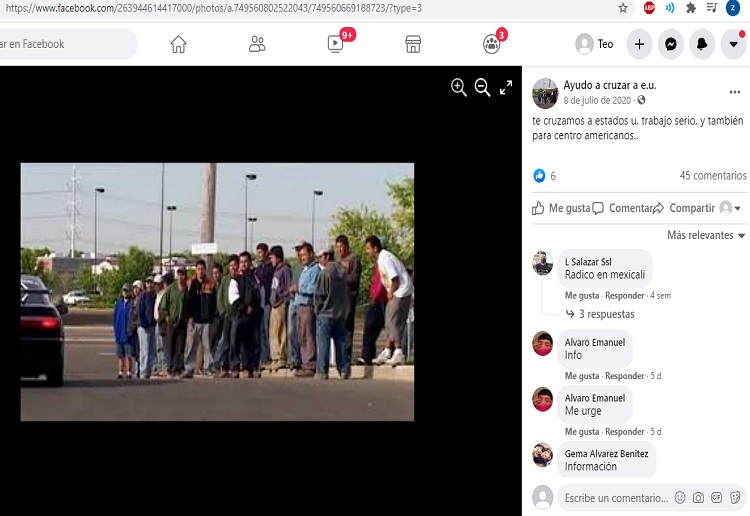Open the Create plus menu

tap(640, 44)
